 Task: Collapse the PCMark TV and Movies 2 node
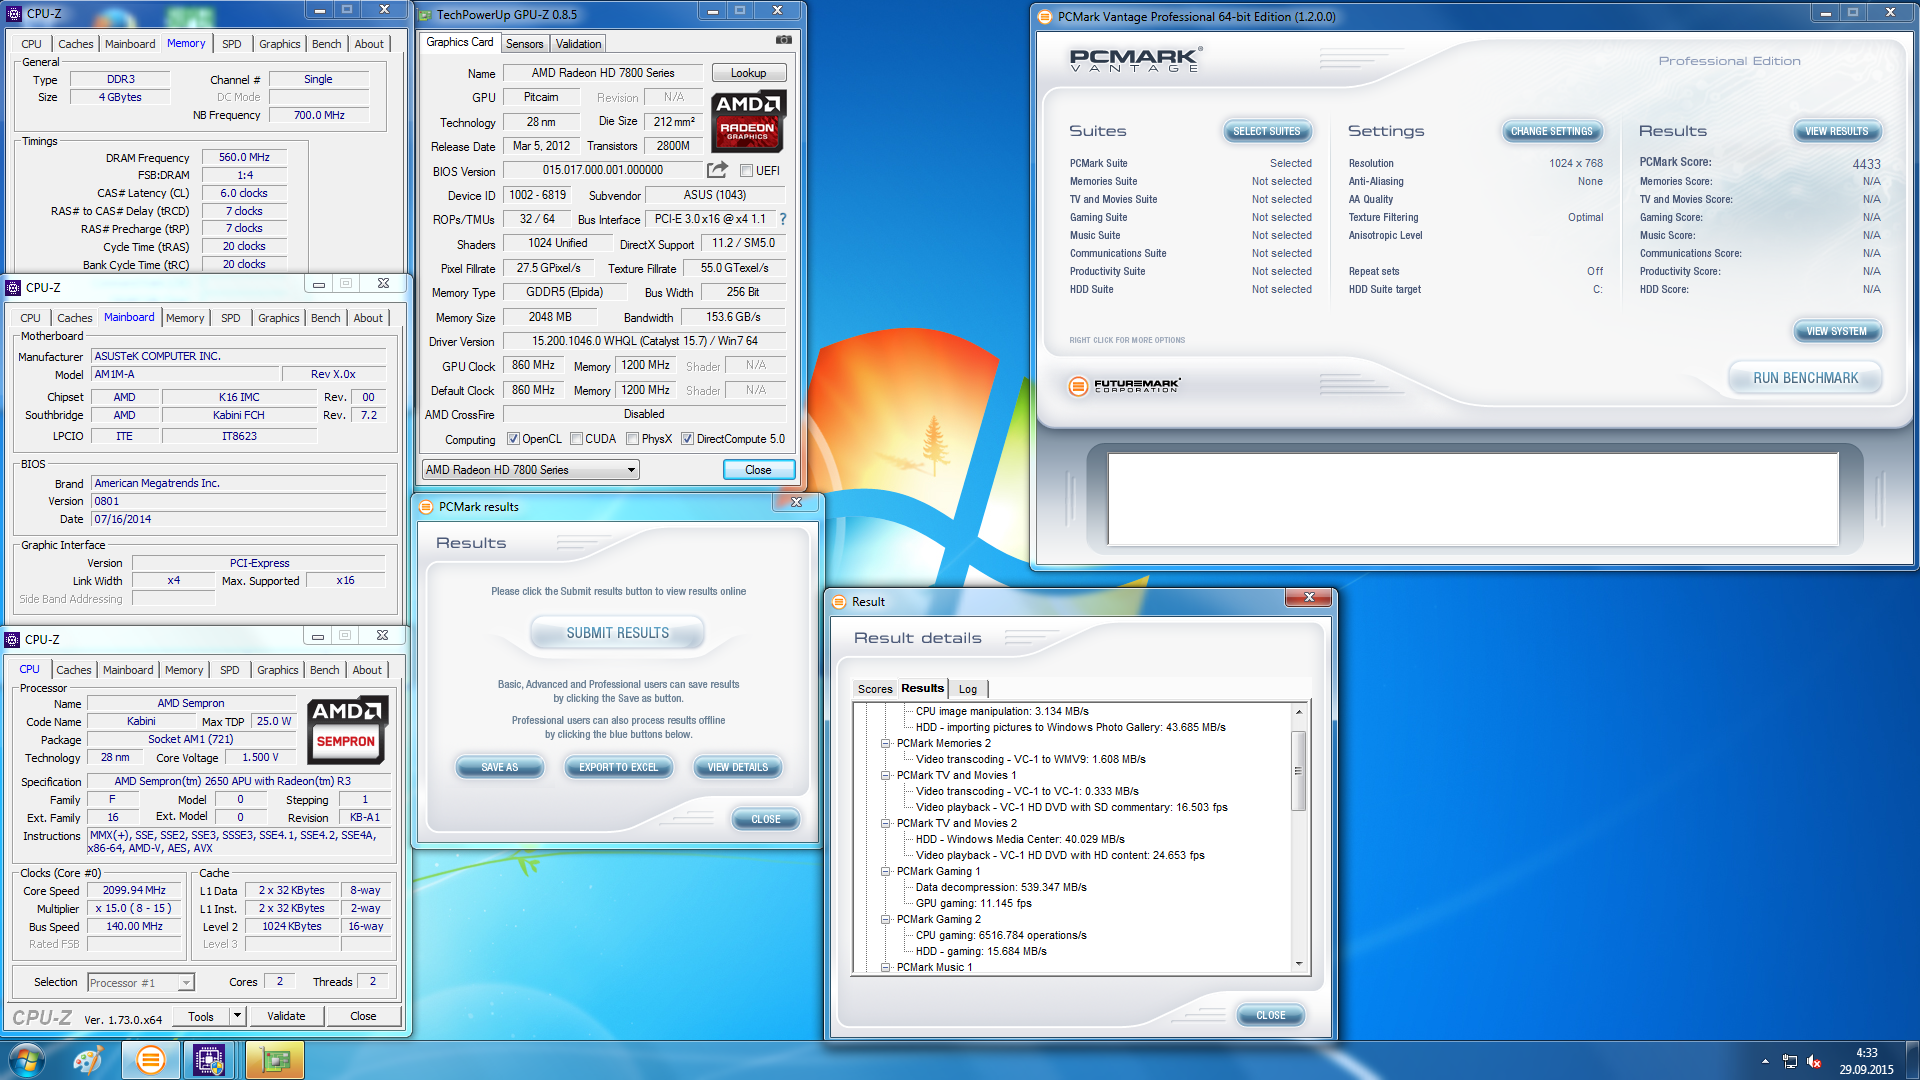coord(885,823)
